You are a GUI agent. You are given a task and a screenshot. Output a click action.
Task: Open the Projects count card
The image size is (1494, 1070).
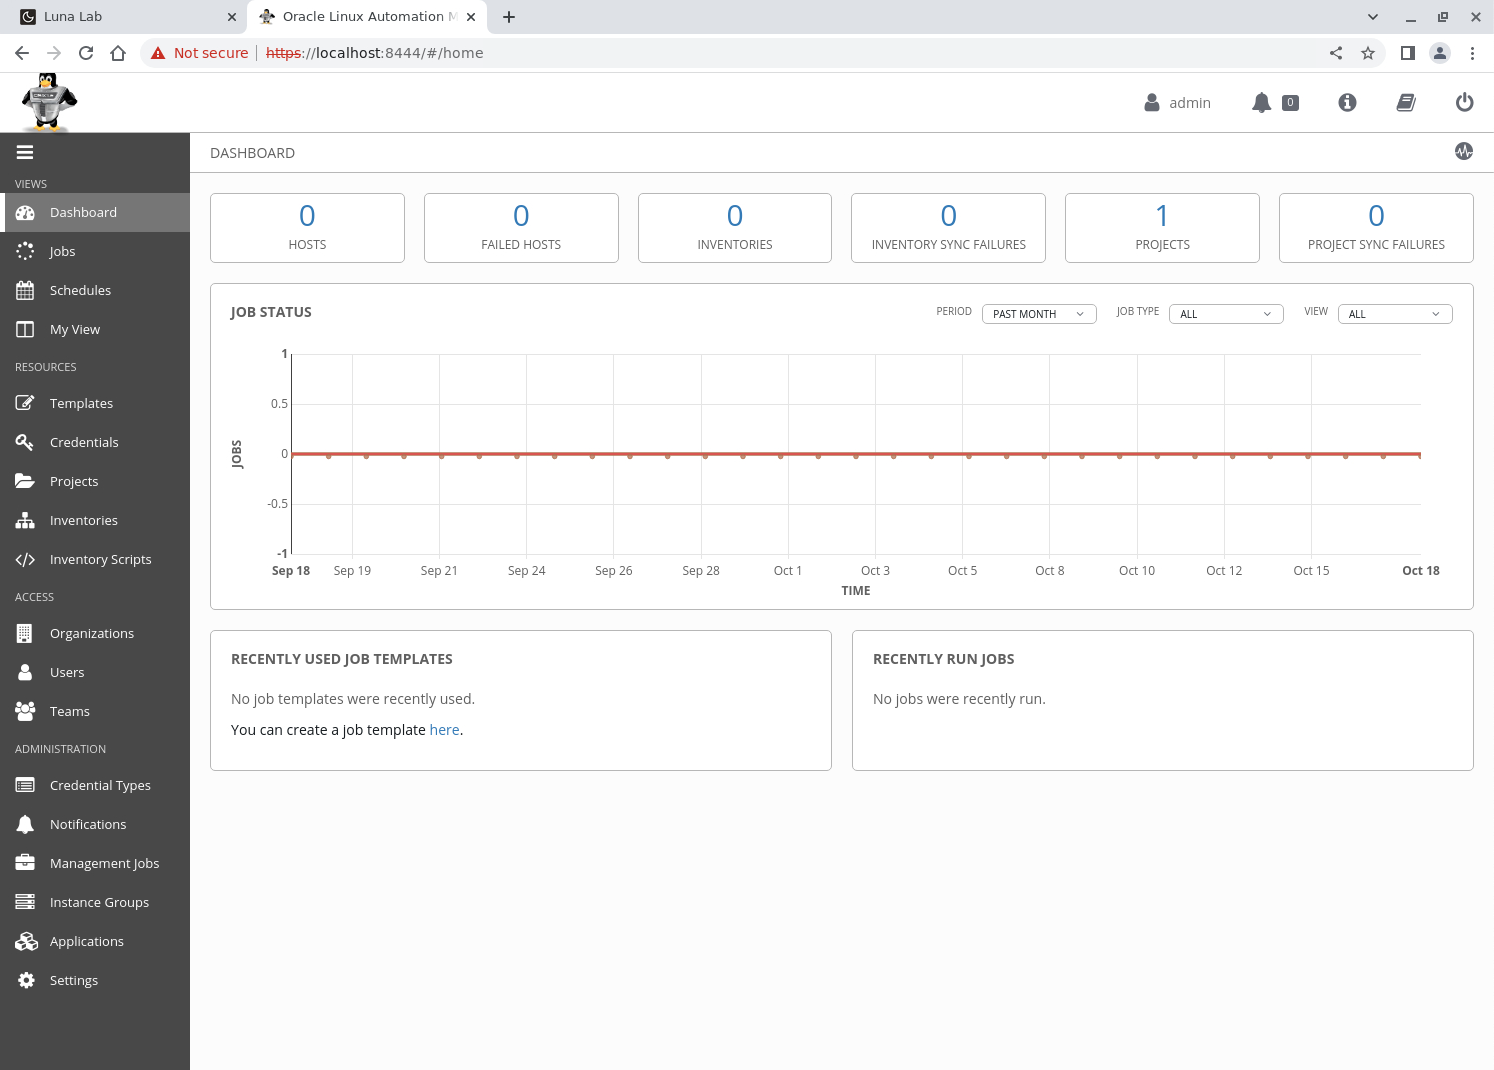coord(1162,228)
